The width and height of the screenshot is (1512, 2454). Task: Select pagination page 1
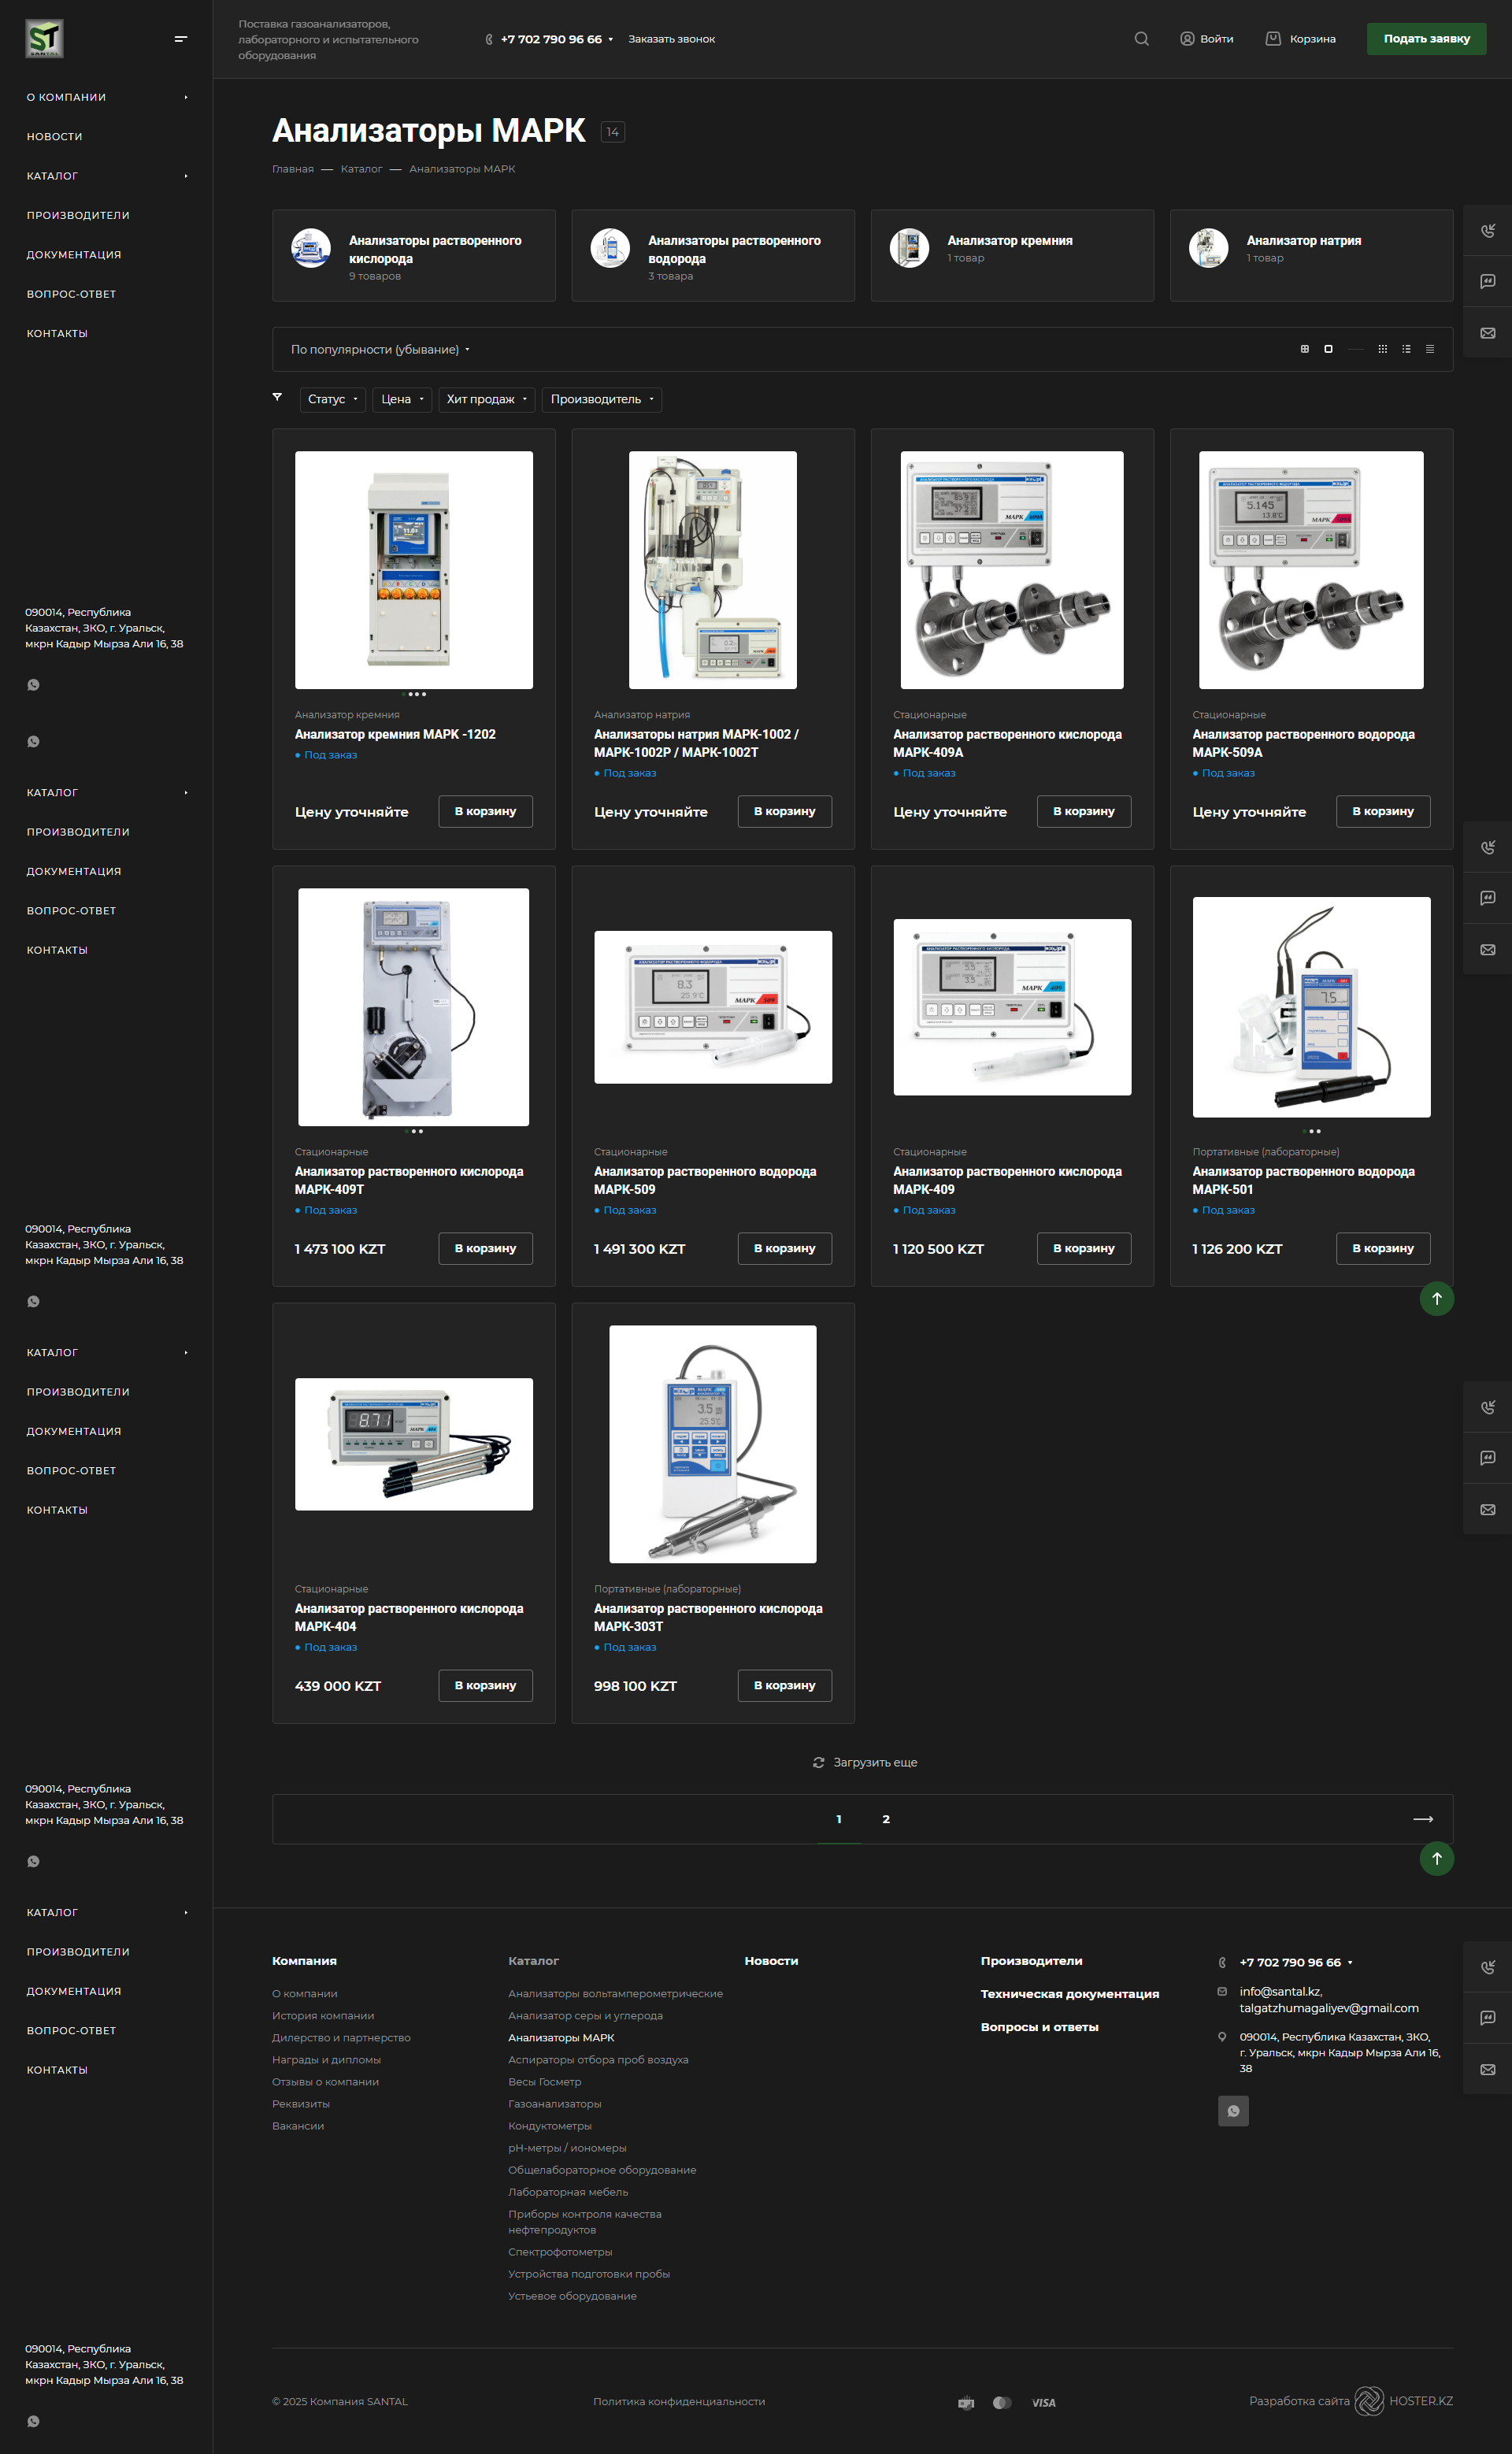point(839,1819)
